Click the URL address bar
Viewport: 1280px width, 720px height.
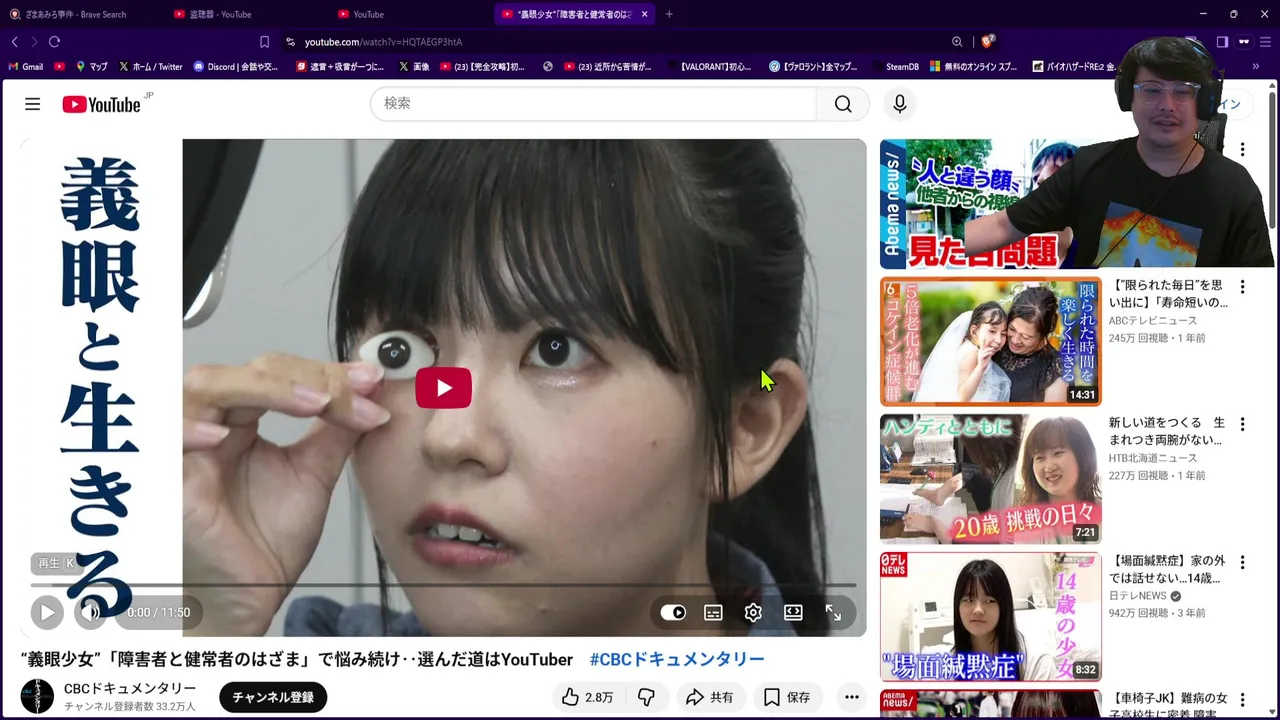coord(620,42)
